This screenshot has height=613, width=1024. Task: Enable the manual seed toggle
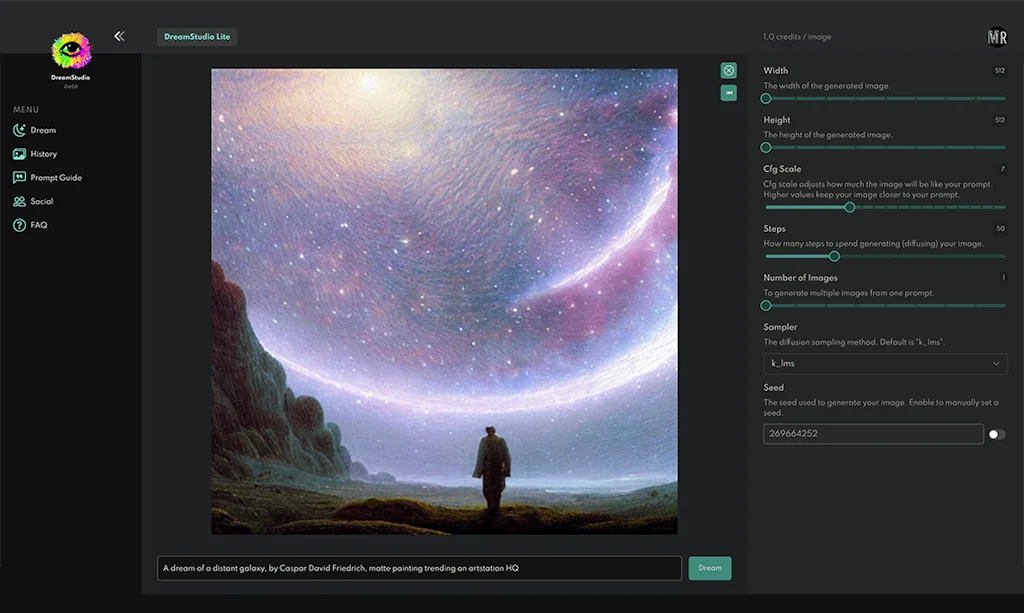(x=997, y=434)
